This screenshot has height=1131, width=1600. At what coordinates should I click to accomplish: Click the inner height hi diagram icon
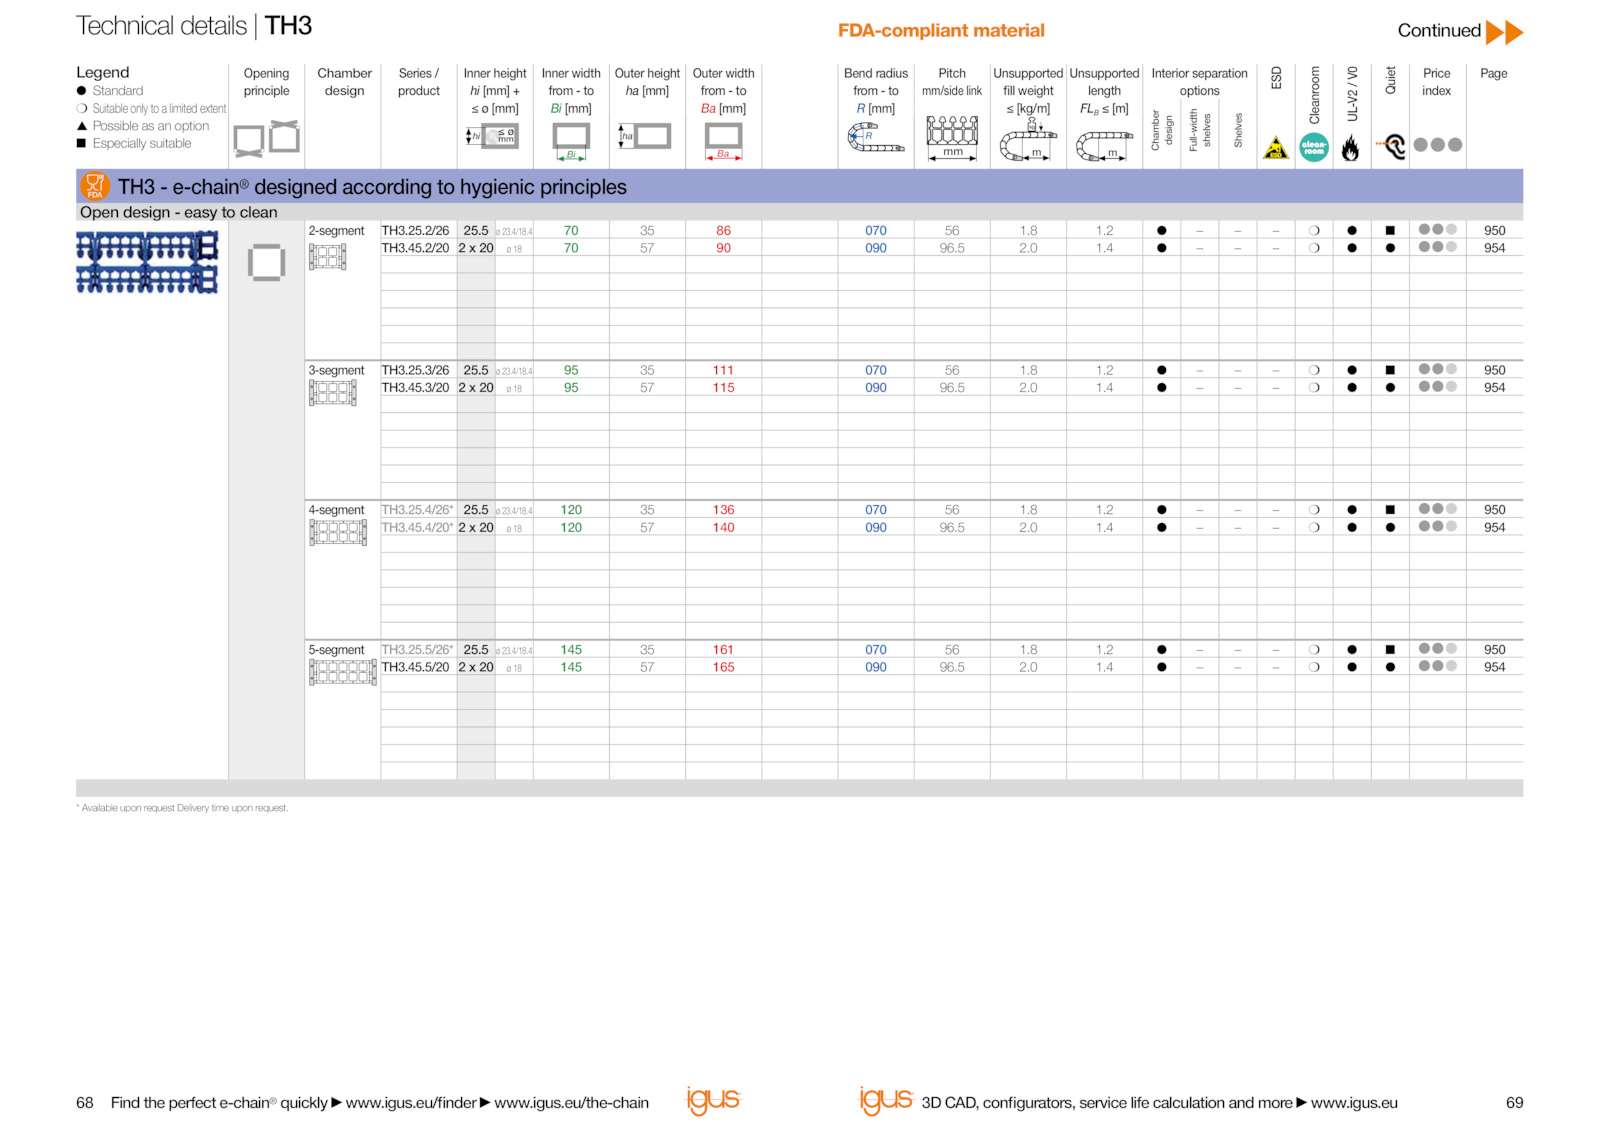pyautogui.click(x=493, y=136)
